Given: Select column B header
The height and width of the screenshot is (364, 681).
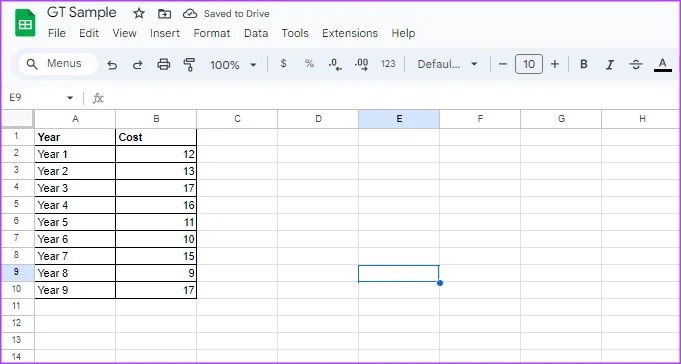Looking at the screenshot, I should (156, 119).
